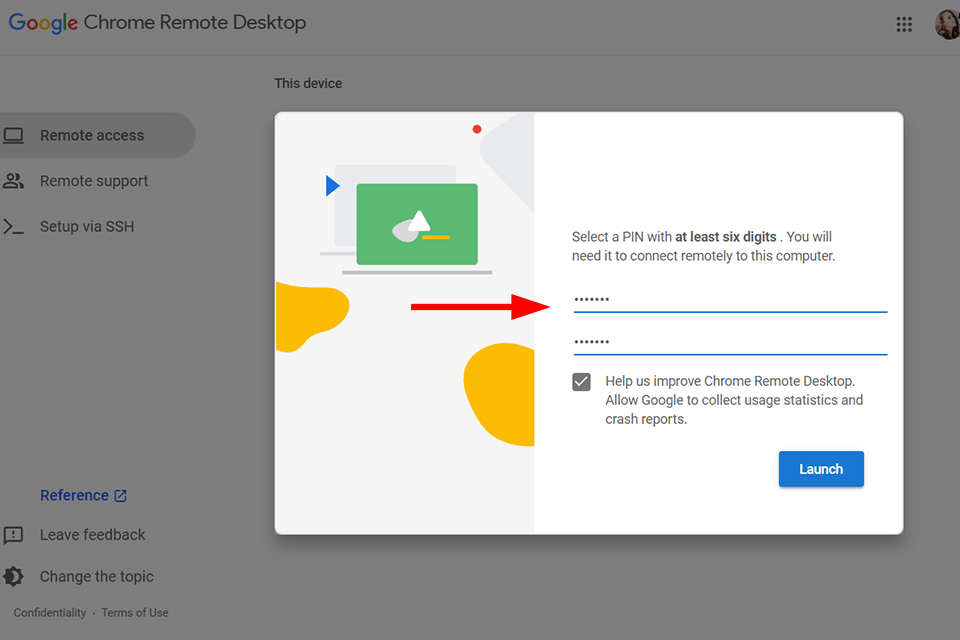Focus the first PIN entry field

[730, 300]
